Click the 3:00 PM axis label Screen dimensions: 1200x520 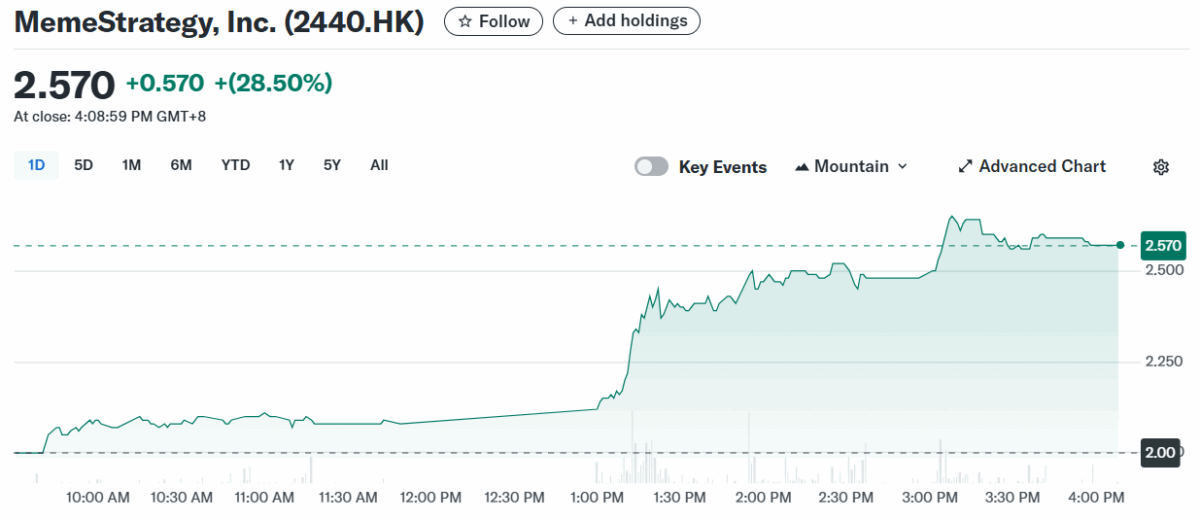point(929,497)
